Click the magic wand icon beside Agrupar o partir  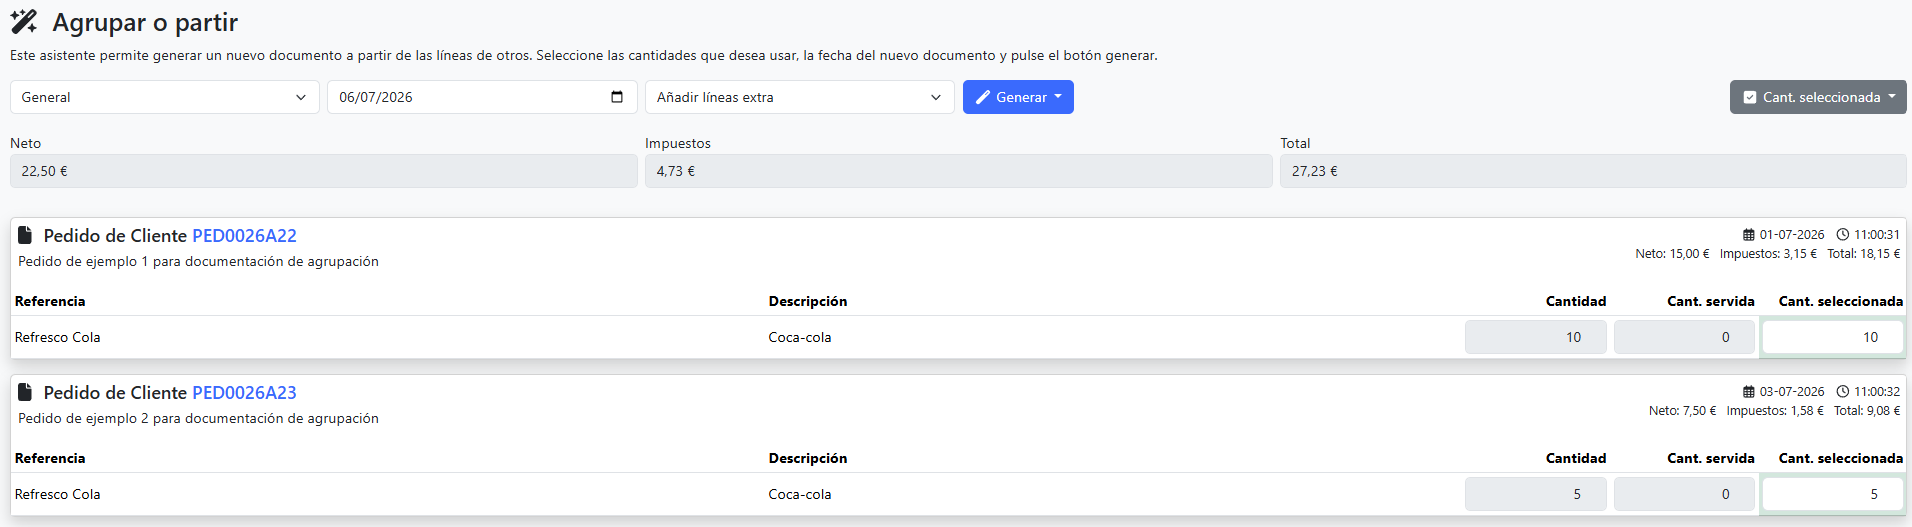point(24,22)
